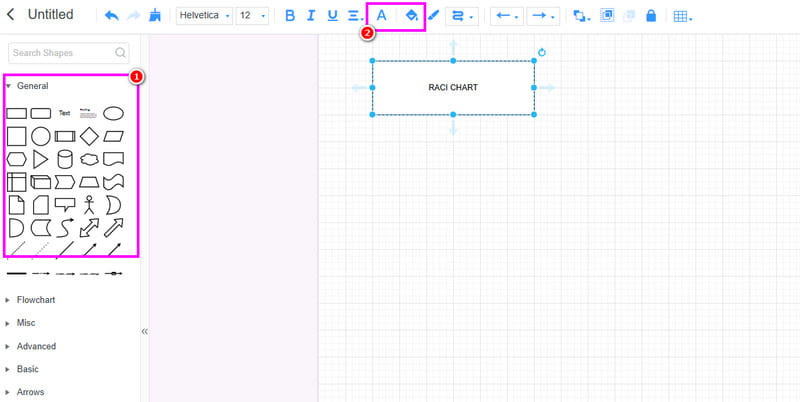Pick the cylinder shape from General

[x=65, y=159]
